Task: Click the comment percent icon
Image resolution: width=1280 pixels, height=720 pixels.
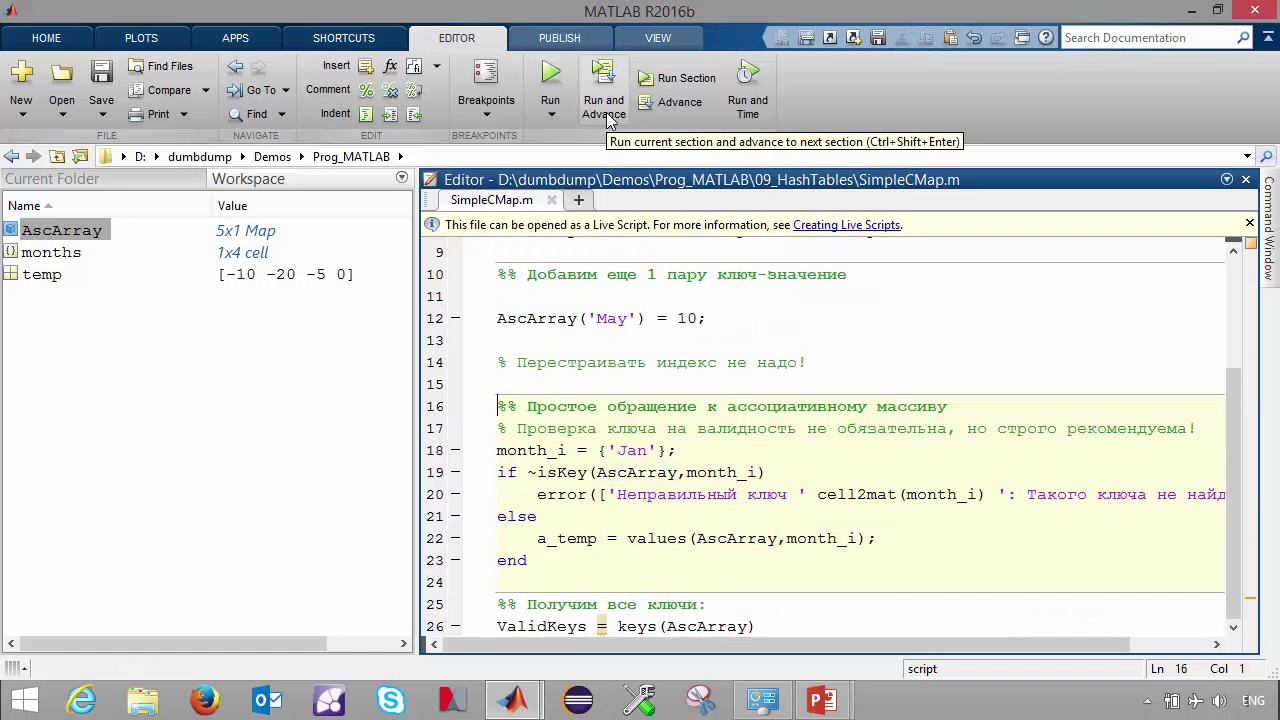Action: (366, 90)
